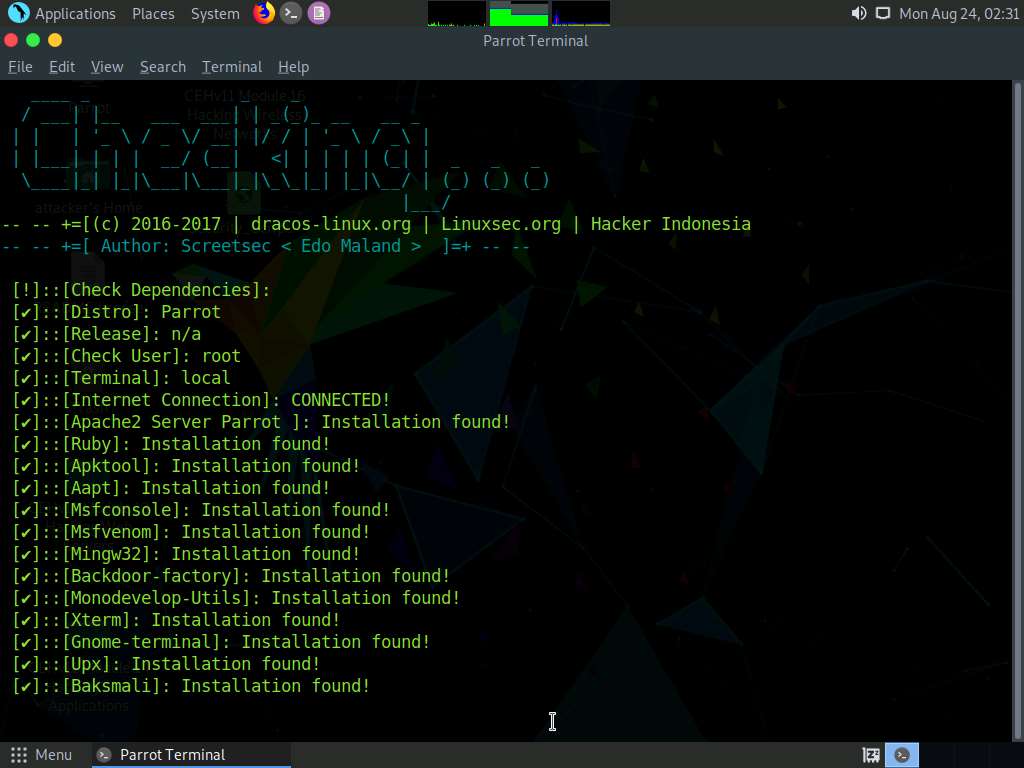Open the Applications menu

pos(75,13)
